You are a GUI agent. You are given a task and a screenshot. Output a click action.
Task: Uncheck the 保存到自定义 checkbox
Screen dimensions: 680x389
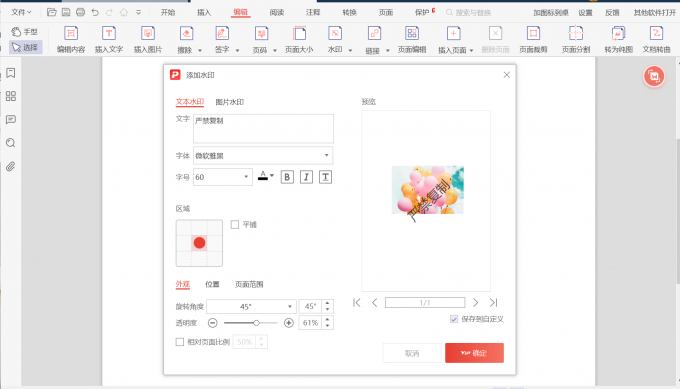tap(454, 319)
